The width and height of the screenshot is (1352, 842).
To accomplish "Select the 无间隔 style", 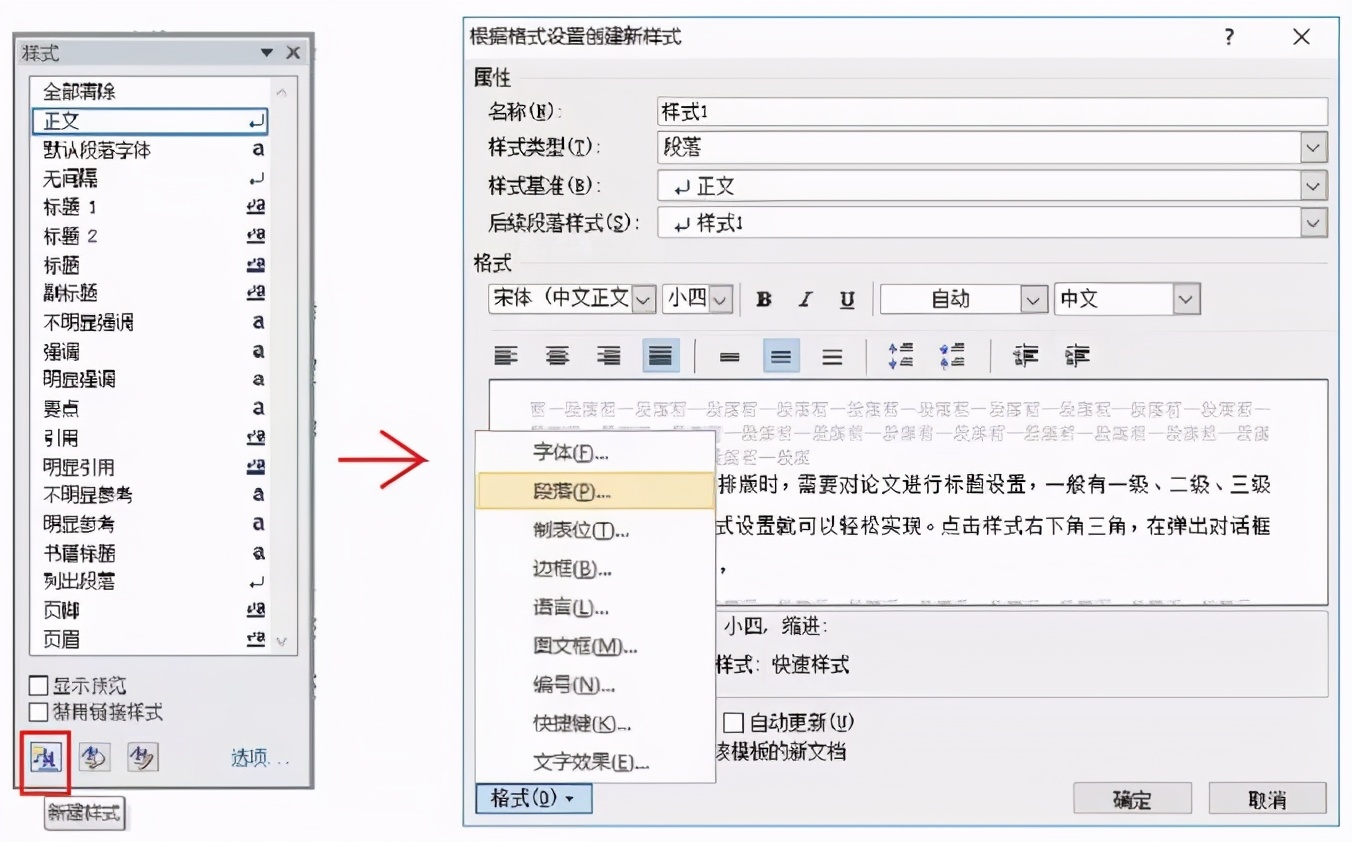I will coord(150,179).
